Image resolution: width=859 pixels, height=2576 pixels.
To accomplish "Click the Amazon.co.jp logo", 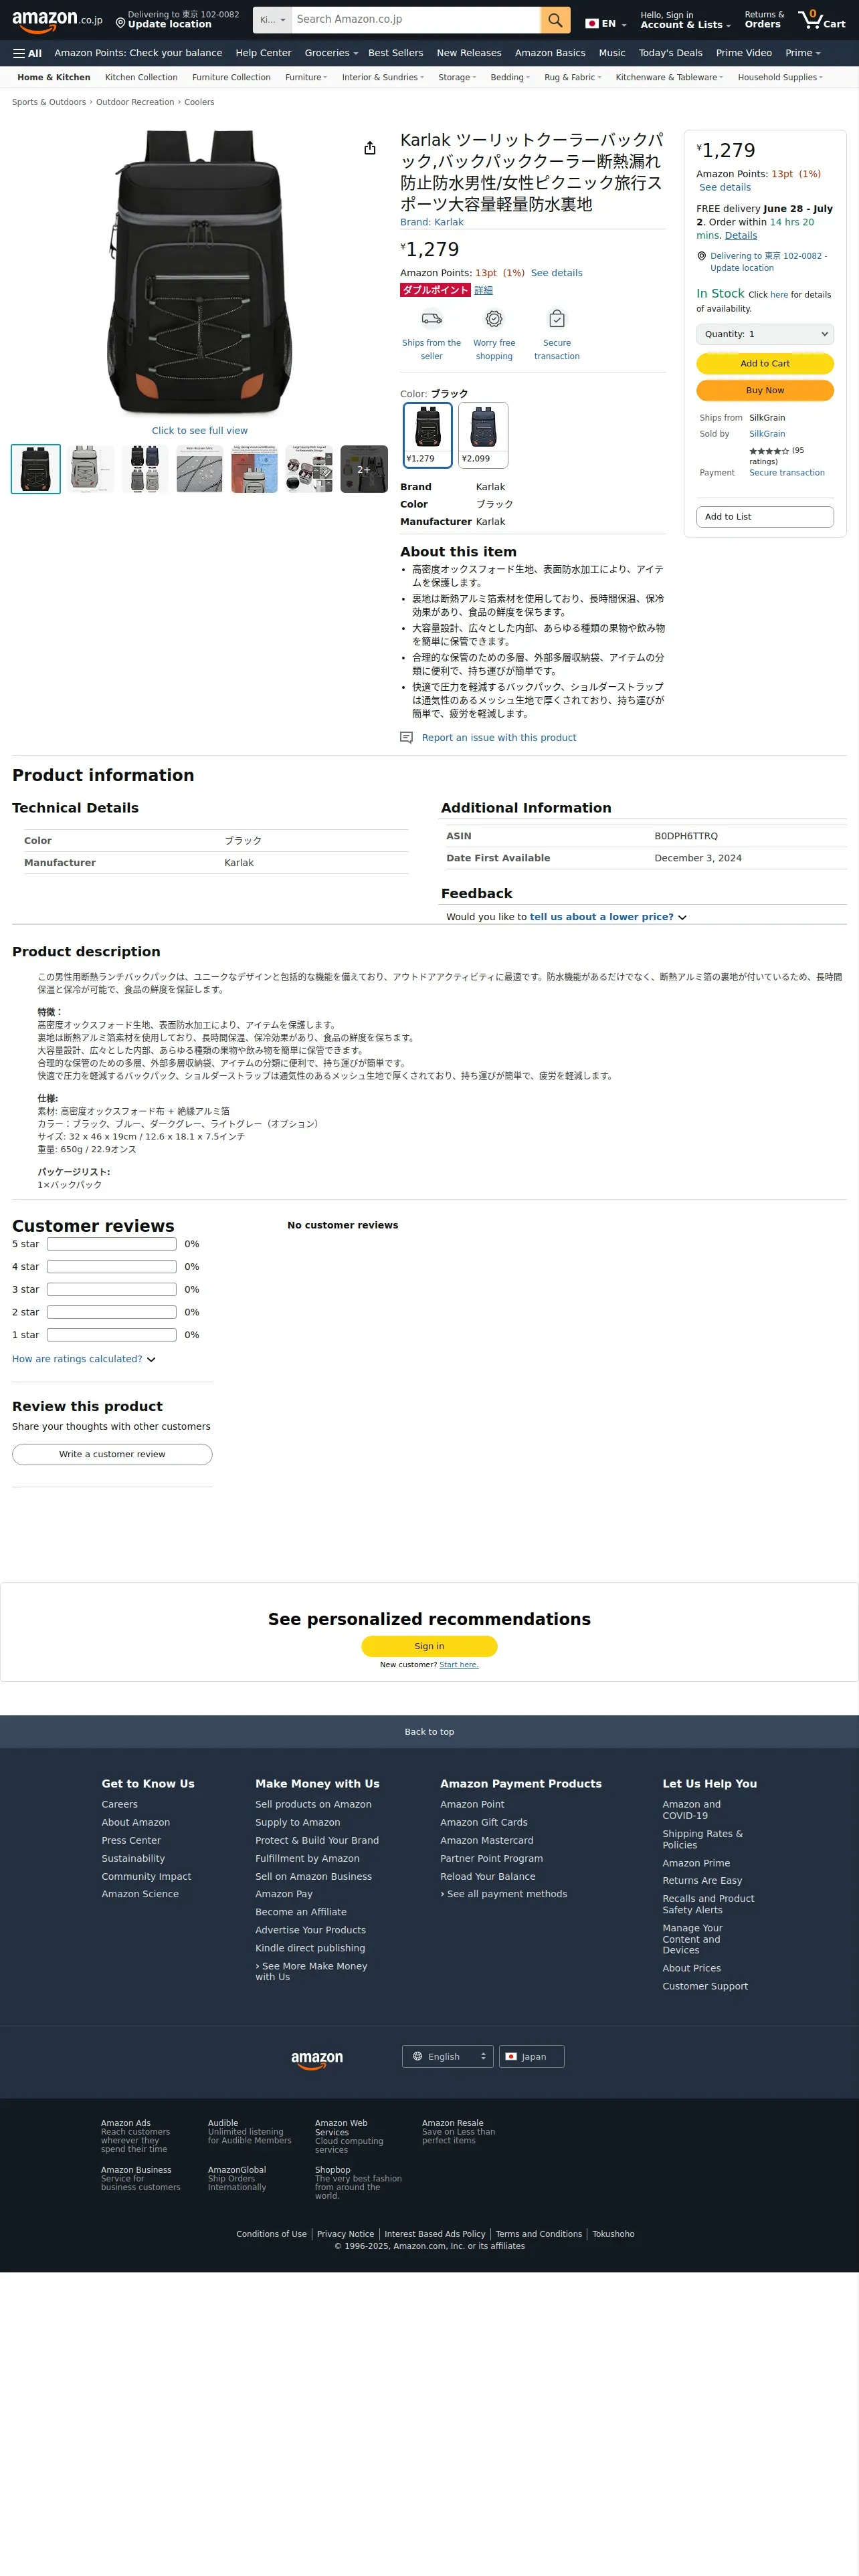I will tap(57, 20).
